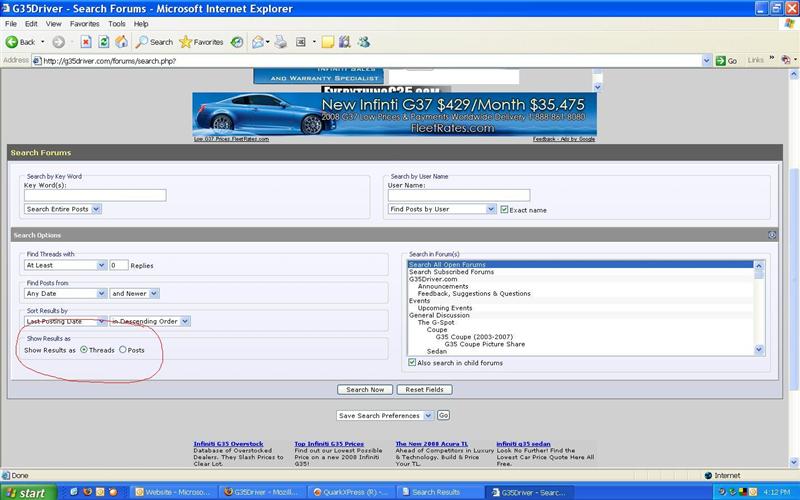Image resolution: width=800 pixels, height=500 pixels.
Task: Uncheck Also search in child forums
Action: (x=412, y=363)
